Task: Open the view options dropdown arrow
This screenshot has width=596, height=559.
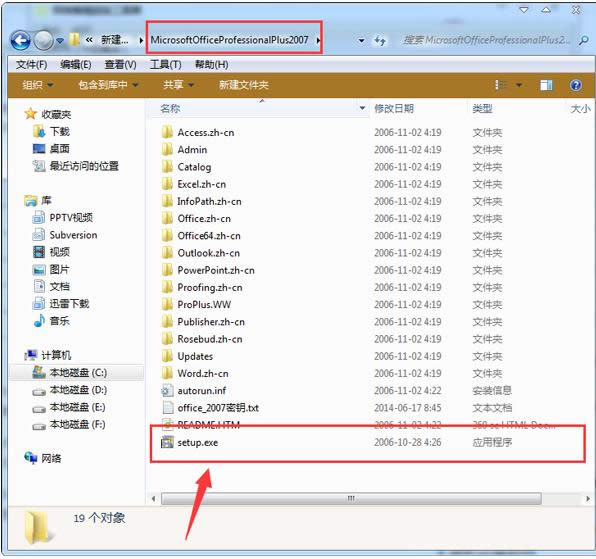Action: (519, 85)
